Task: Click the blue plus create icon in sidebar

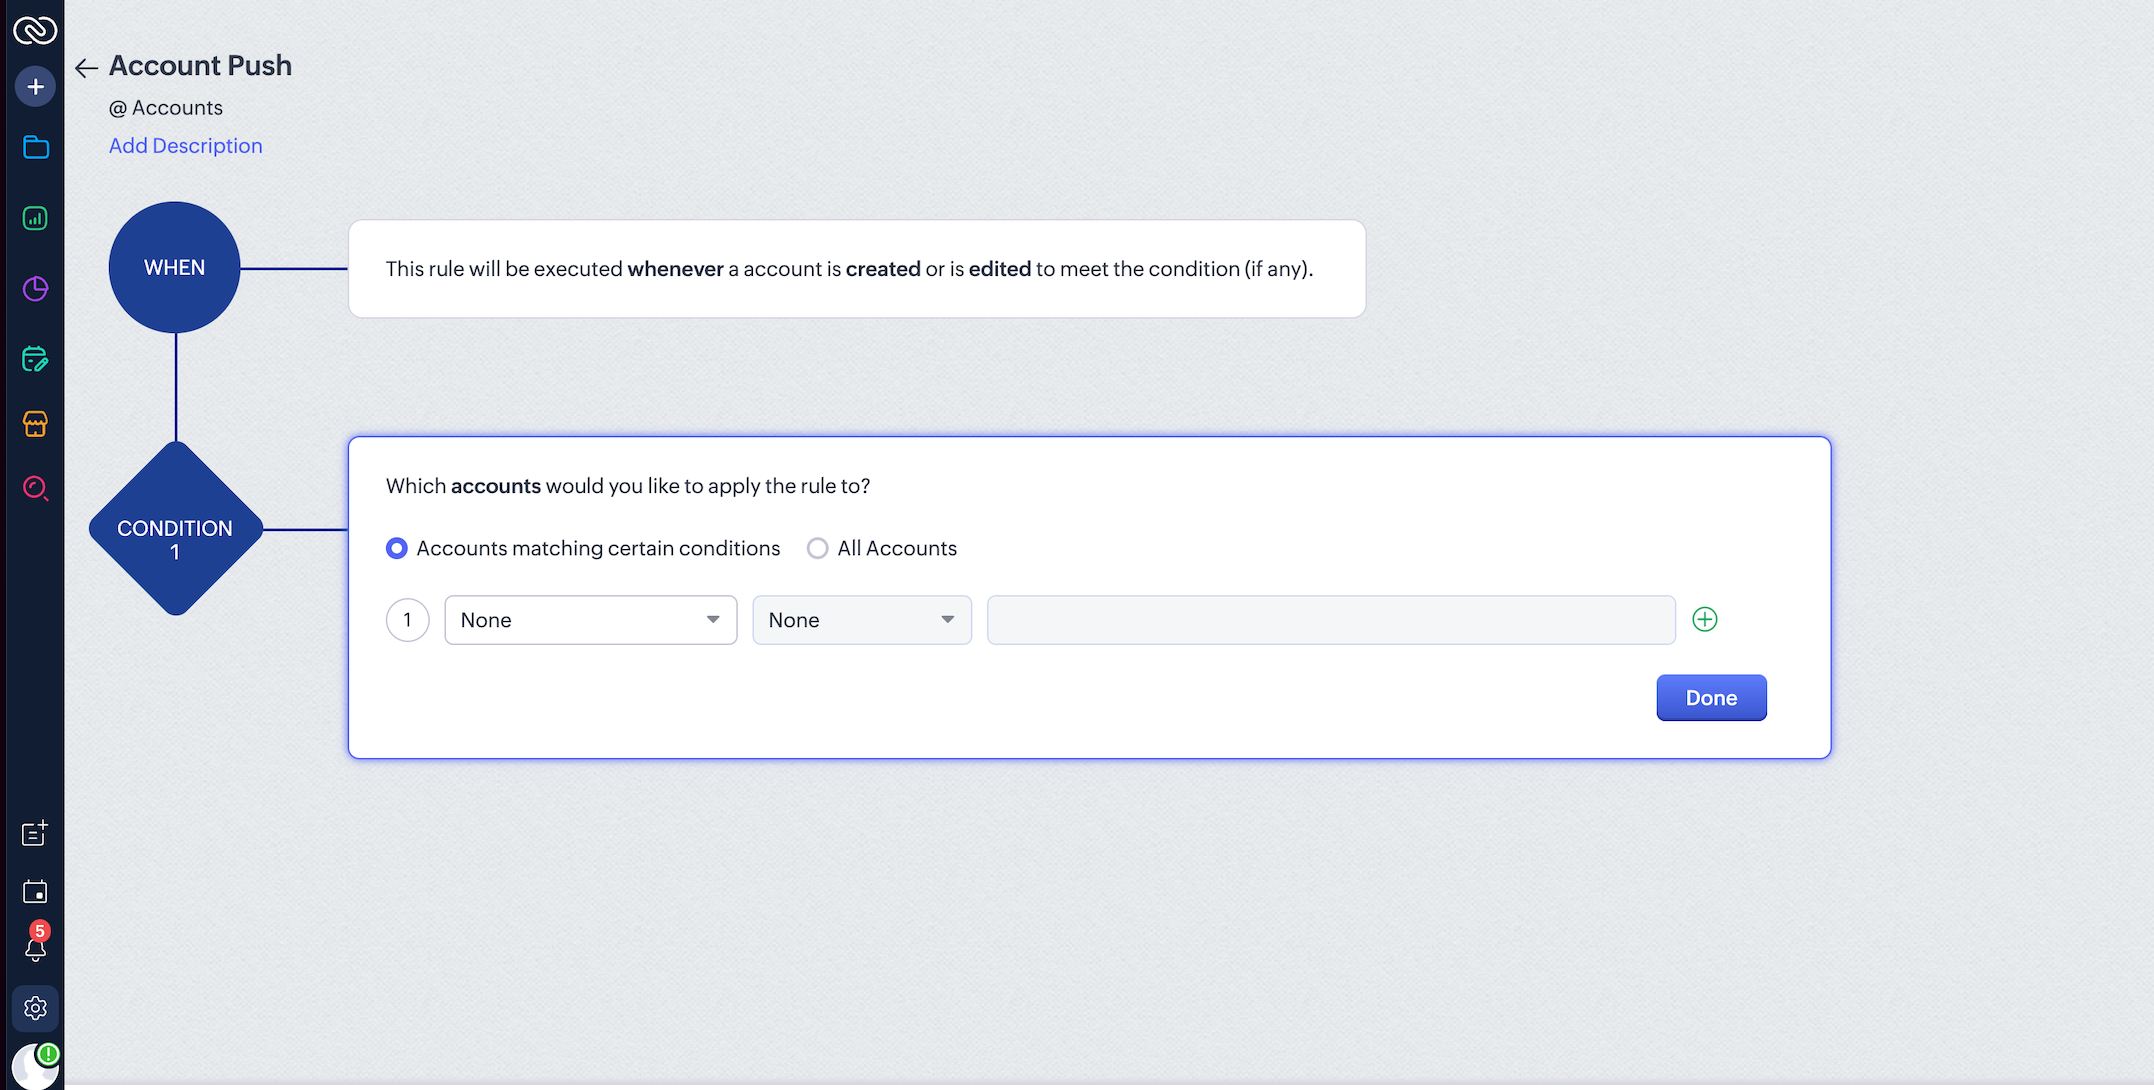Action: point(35,87)
